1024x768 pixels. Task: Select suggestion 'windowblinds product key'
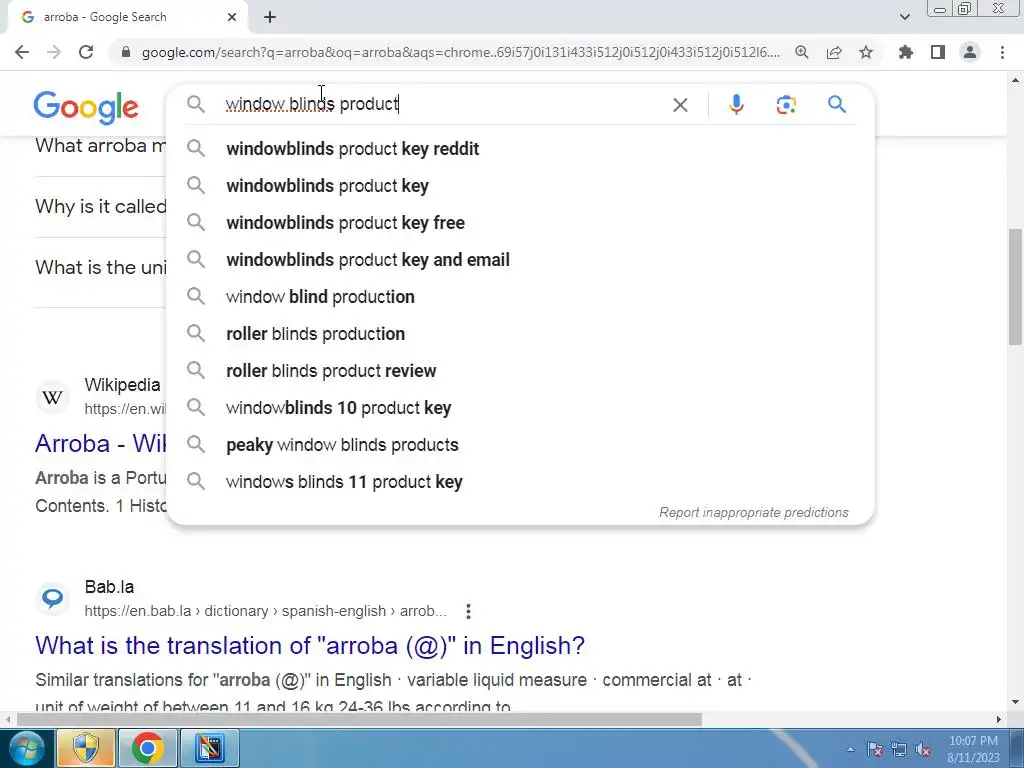pyautogui.click(x=520, y=186)
